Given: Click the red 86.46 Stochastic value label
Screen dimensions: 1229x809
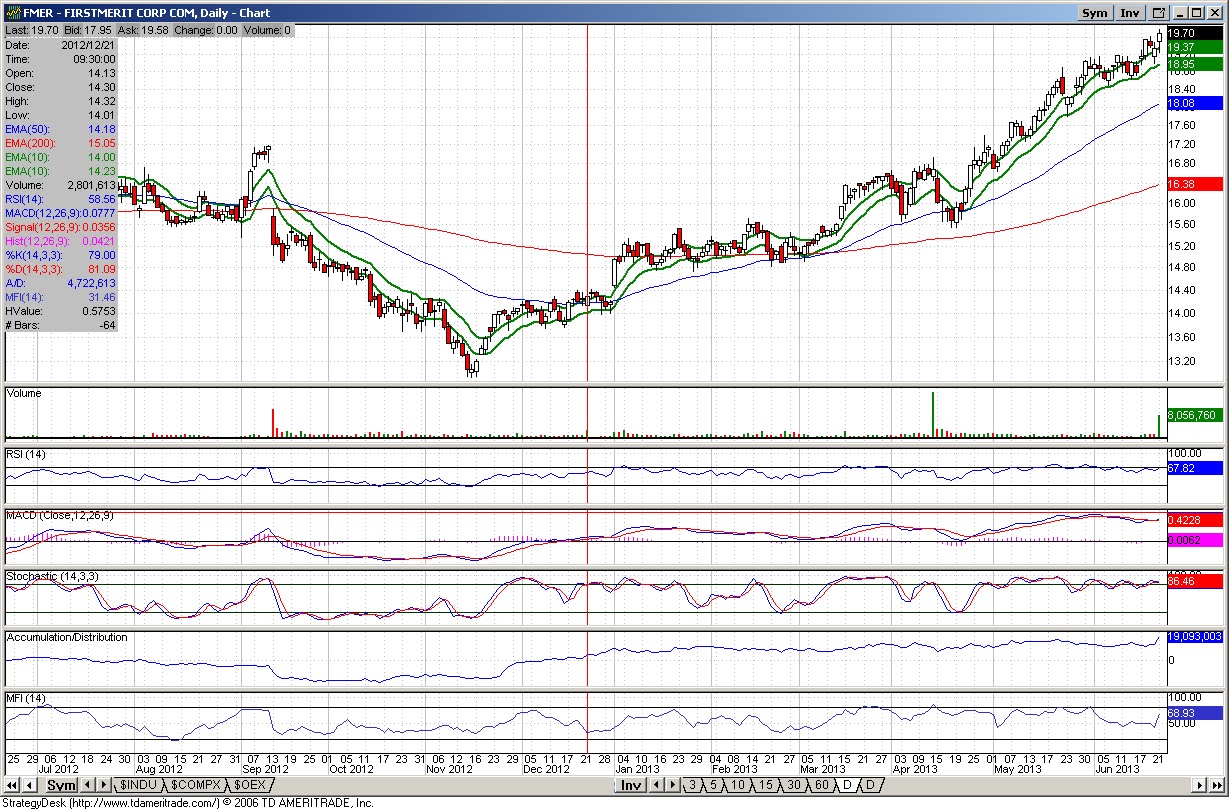Looking at the screenshot, I should (x=1194, y=580).
